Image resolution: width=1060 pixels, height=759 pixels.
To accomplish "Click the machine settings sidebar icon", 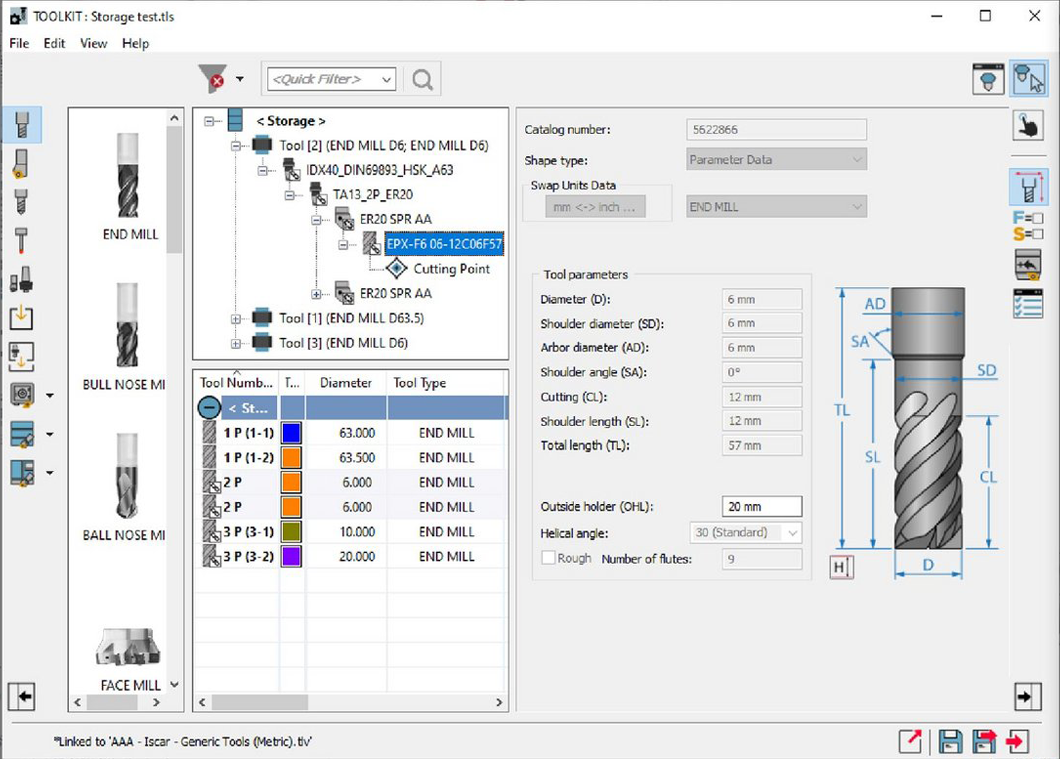I will (22, 395).
